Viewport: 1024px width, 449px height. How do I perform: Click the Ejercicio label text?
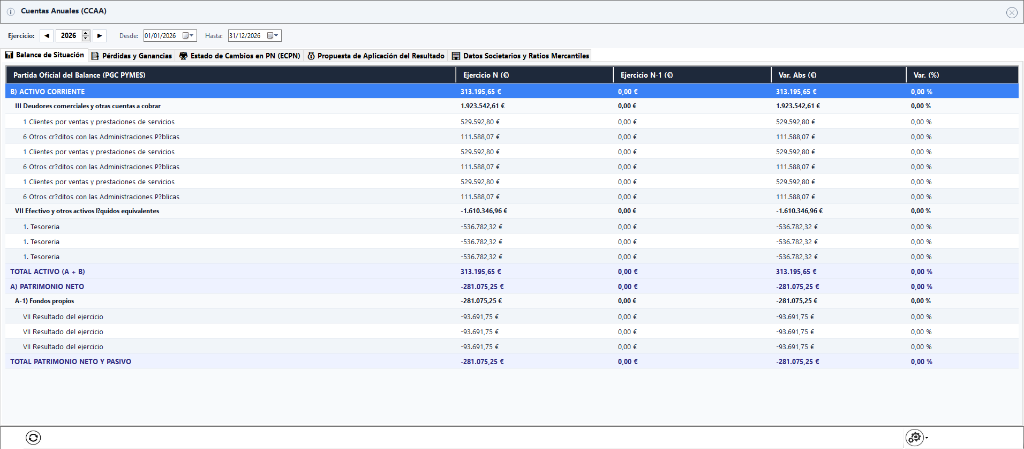[22, 36]
